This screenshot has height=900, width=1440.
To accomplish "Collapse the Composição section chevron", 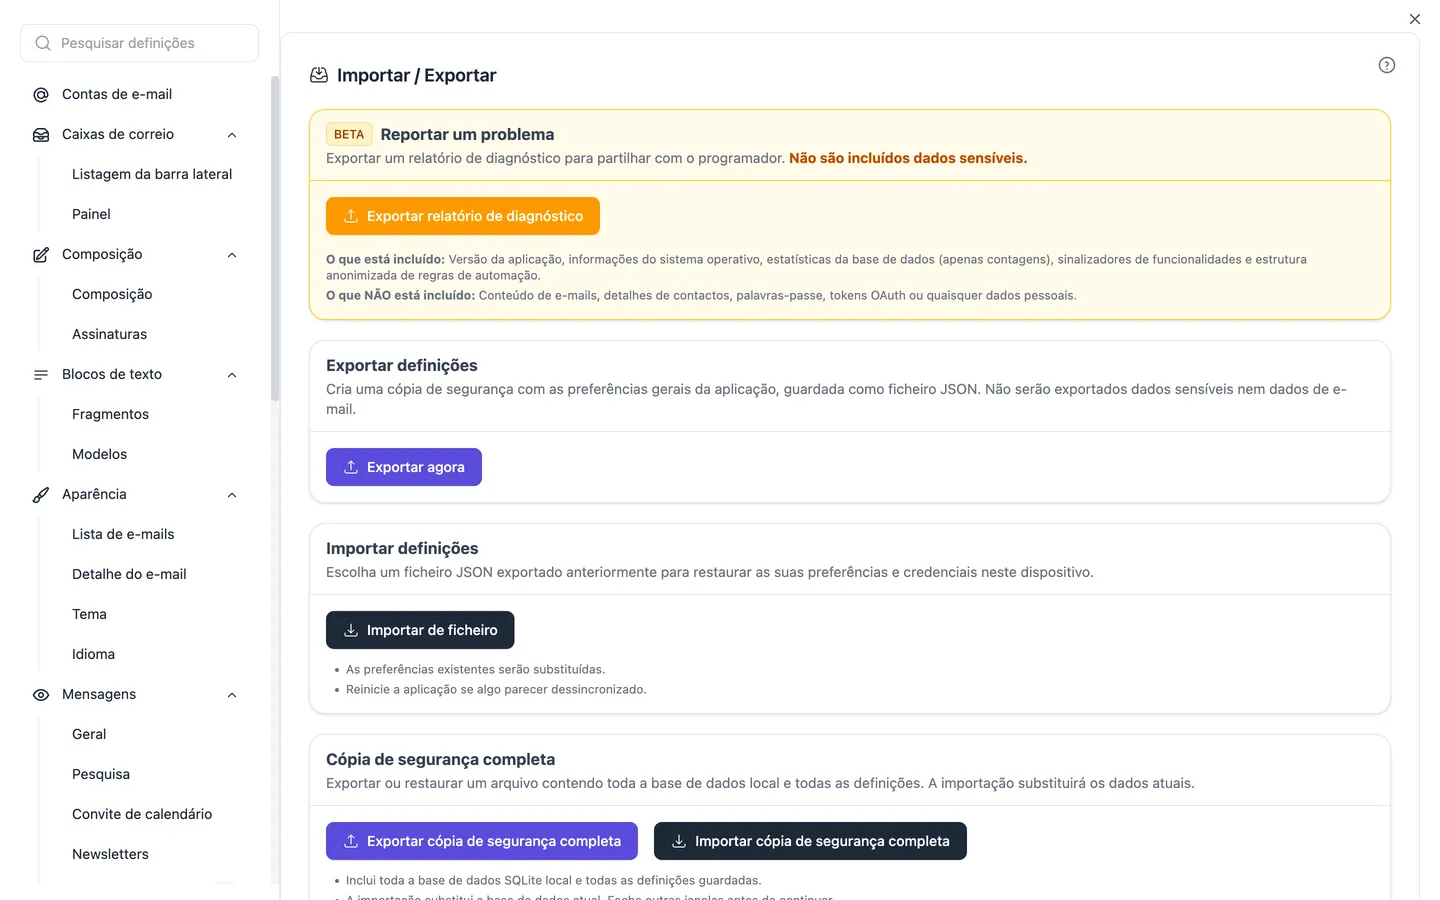I will pyautogui.click(x=232, y=255).
